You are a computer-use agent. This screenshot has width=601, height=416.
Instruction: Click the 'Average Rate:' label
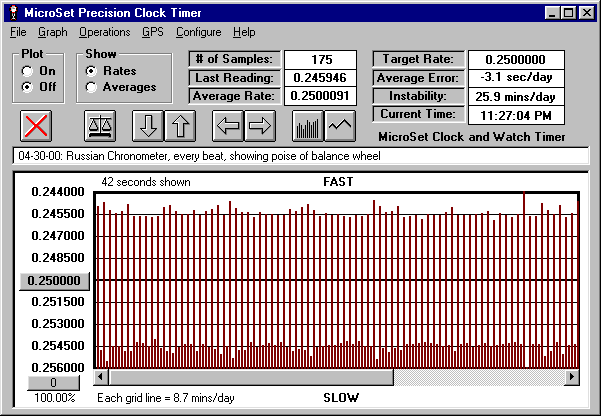(235, 96)
